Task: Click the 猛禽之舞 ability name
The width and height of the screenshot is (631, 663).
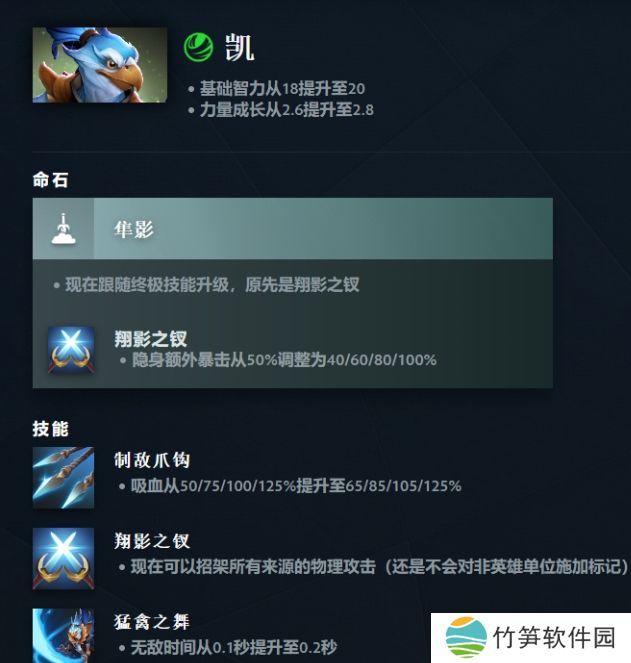Action: (x=152, y=622)
